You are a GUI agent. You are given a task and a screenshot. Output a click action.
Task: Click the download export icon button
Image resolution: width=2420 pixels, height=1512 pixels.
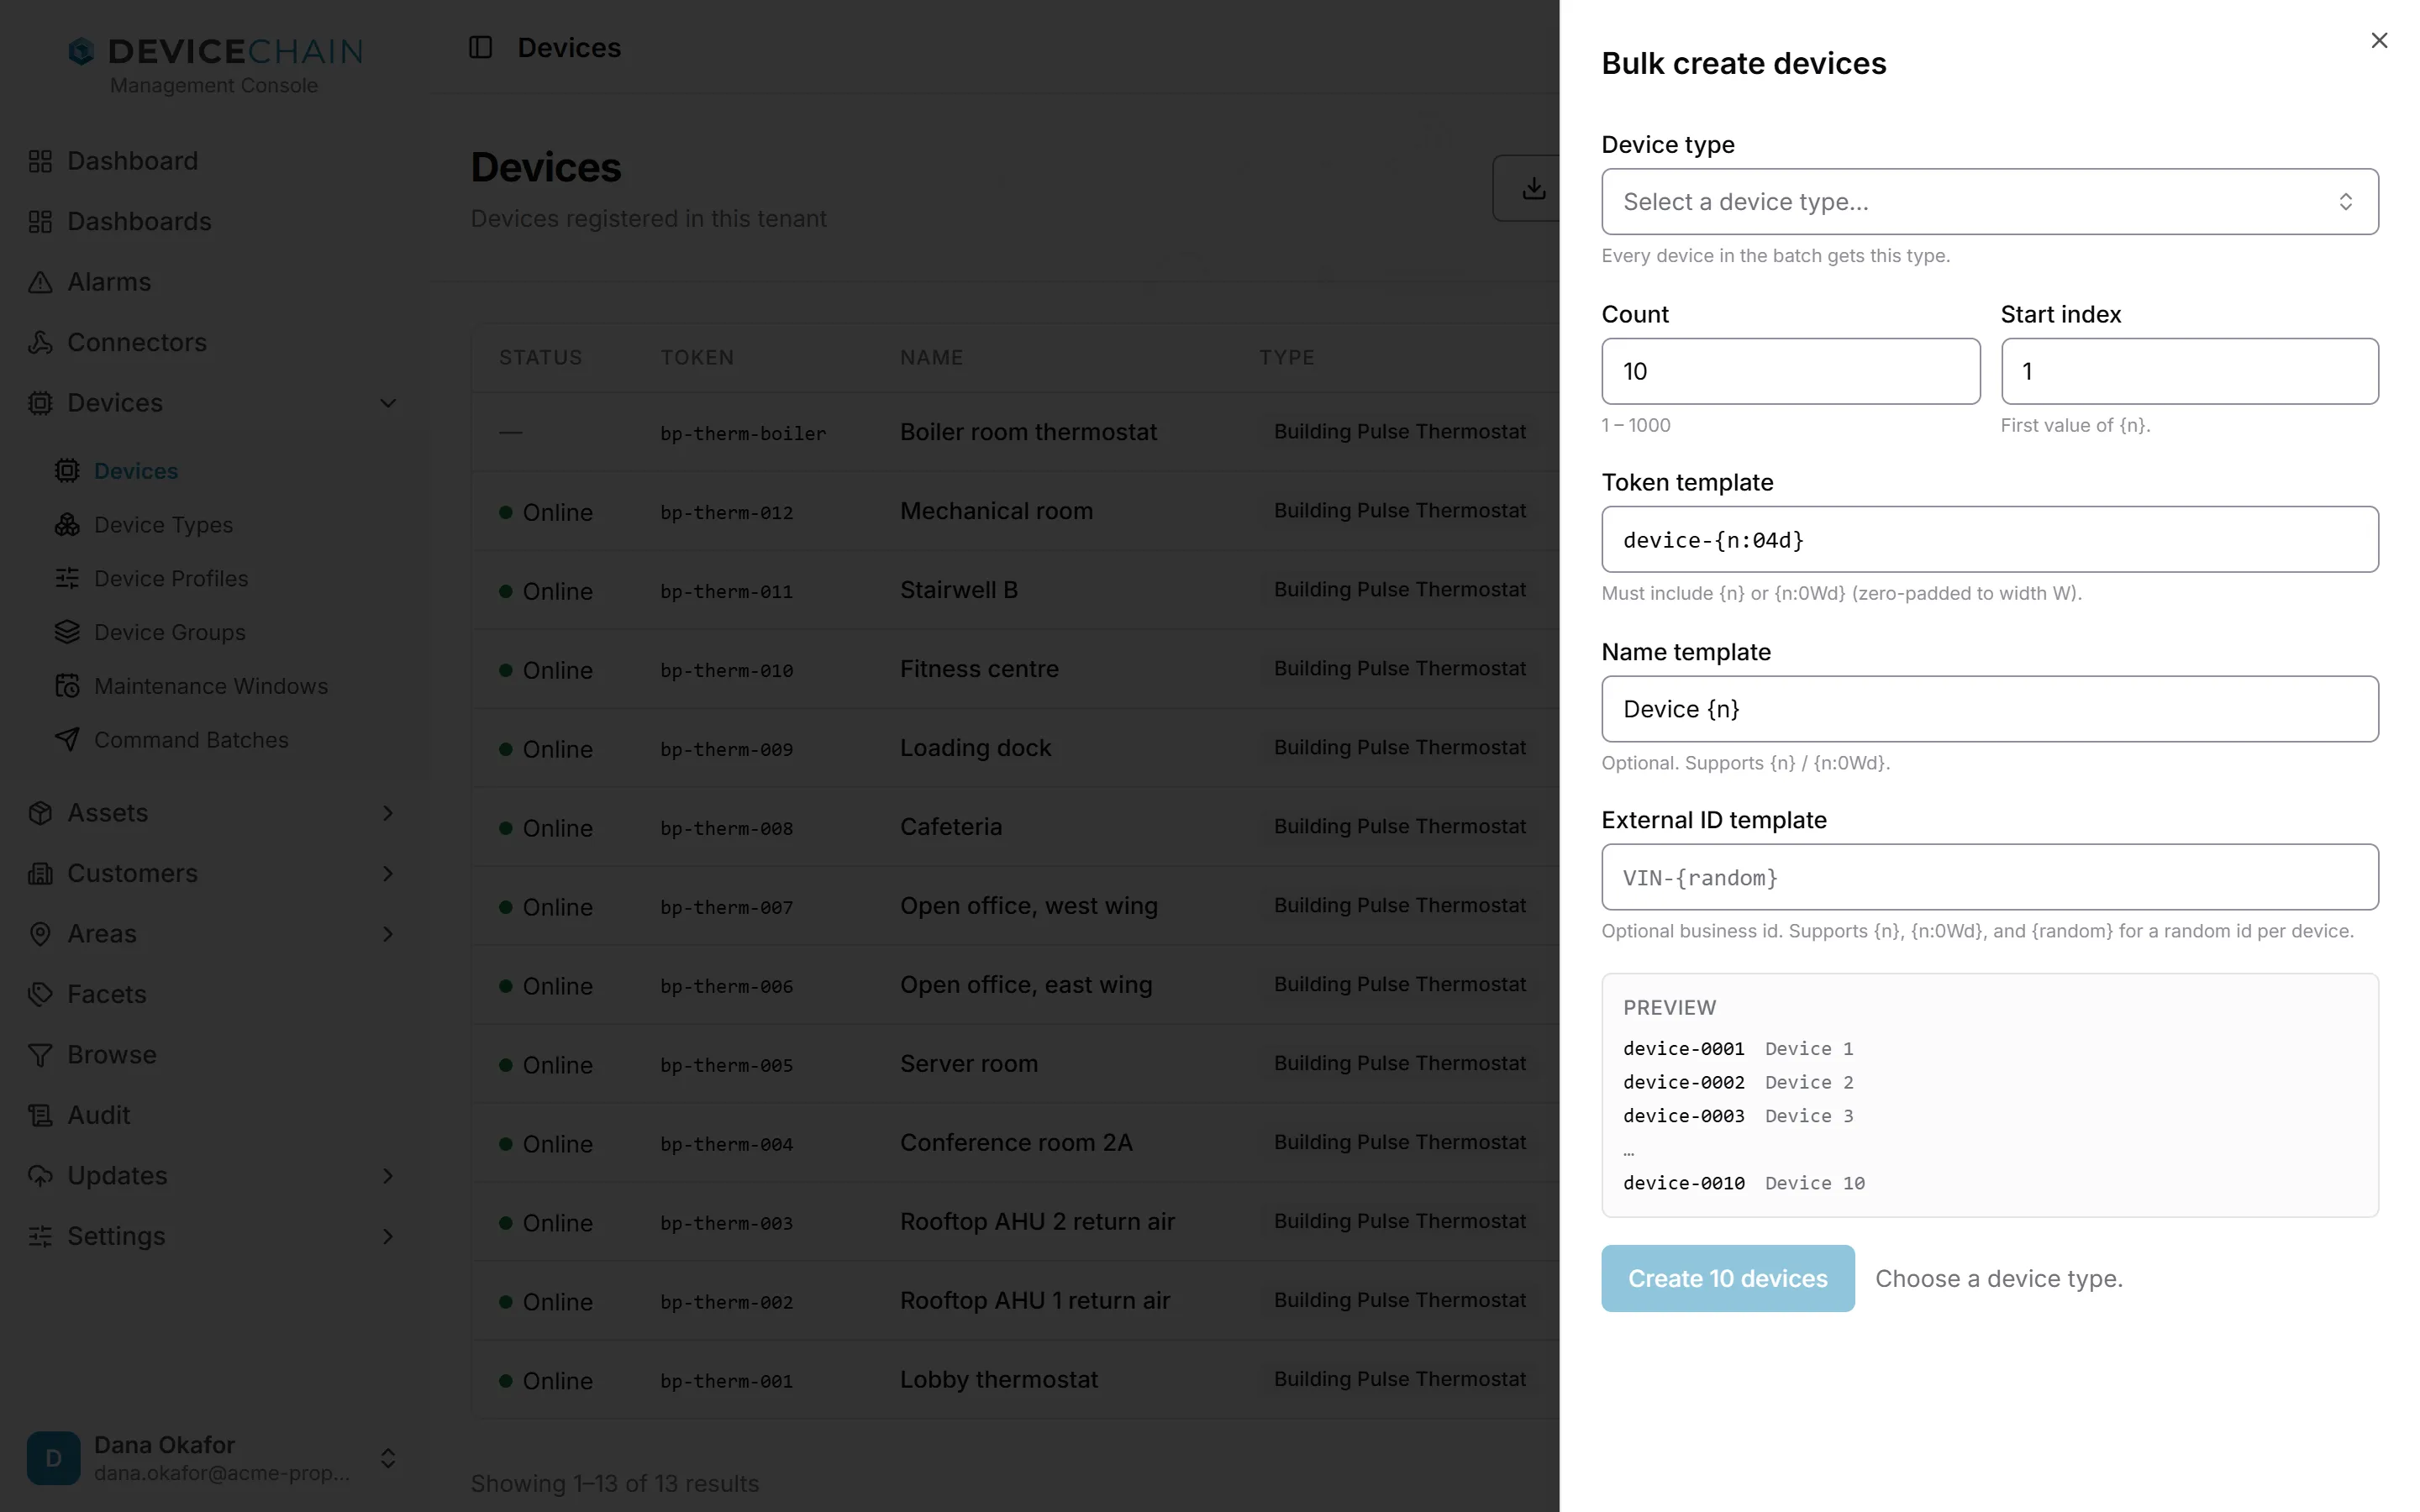(x=1533, y=188)
